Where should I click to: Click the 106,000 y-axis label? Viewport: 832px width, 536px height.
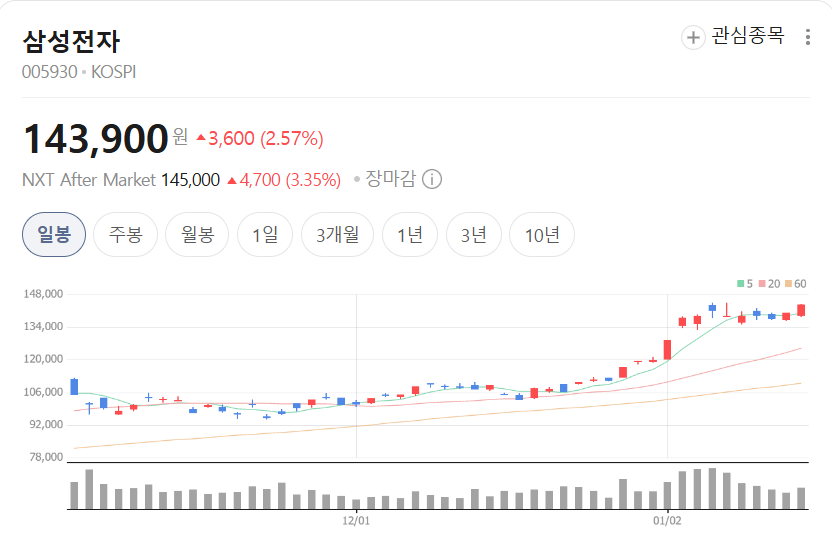point(43,392)
